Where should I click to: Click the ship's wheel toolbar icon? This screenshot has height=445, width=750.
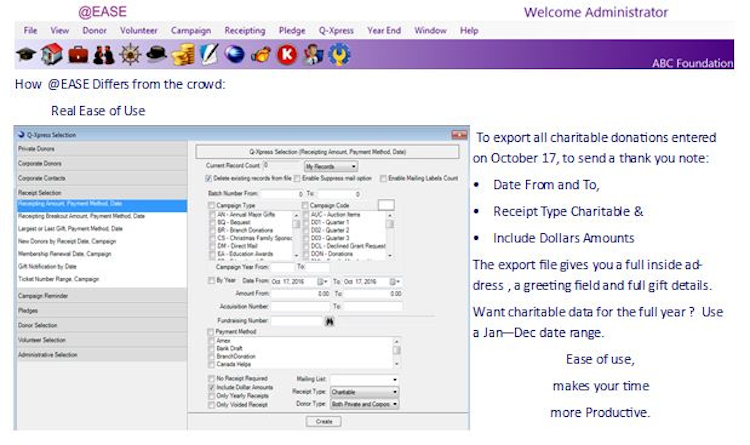(x=130, y=55)
